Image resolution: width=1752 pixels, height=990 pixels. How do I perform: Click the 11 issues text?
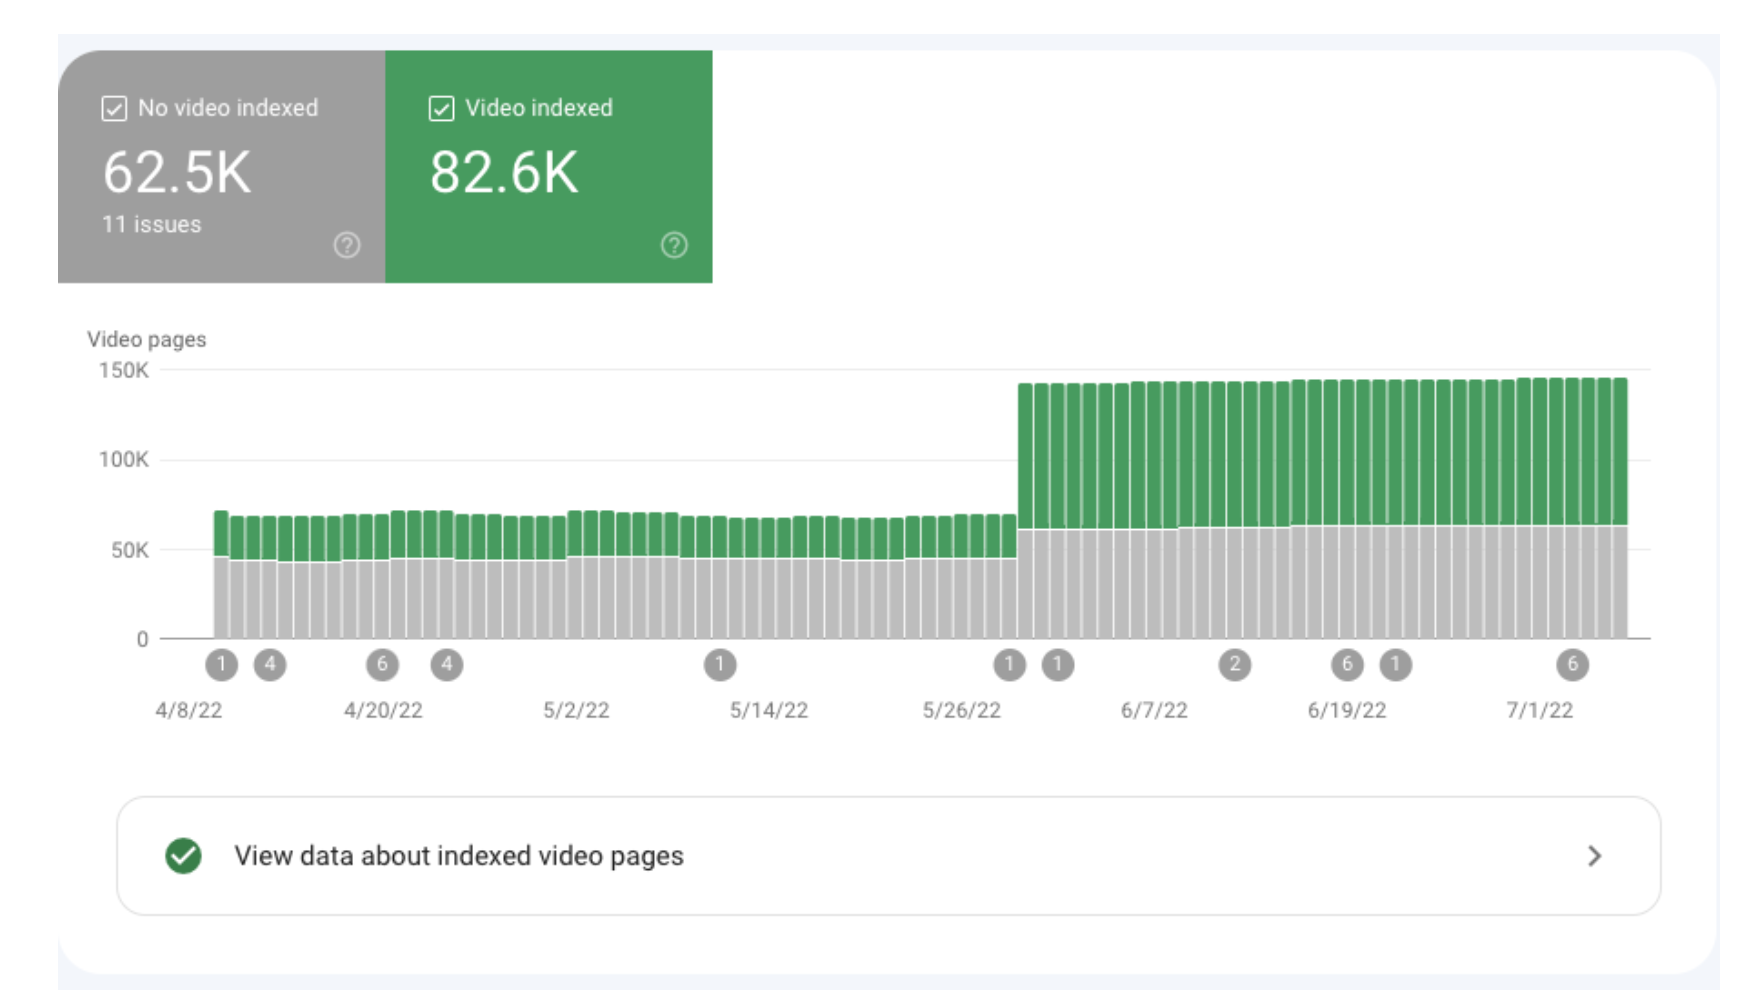click(152, 225)
